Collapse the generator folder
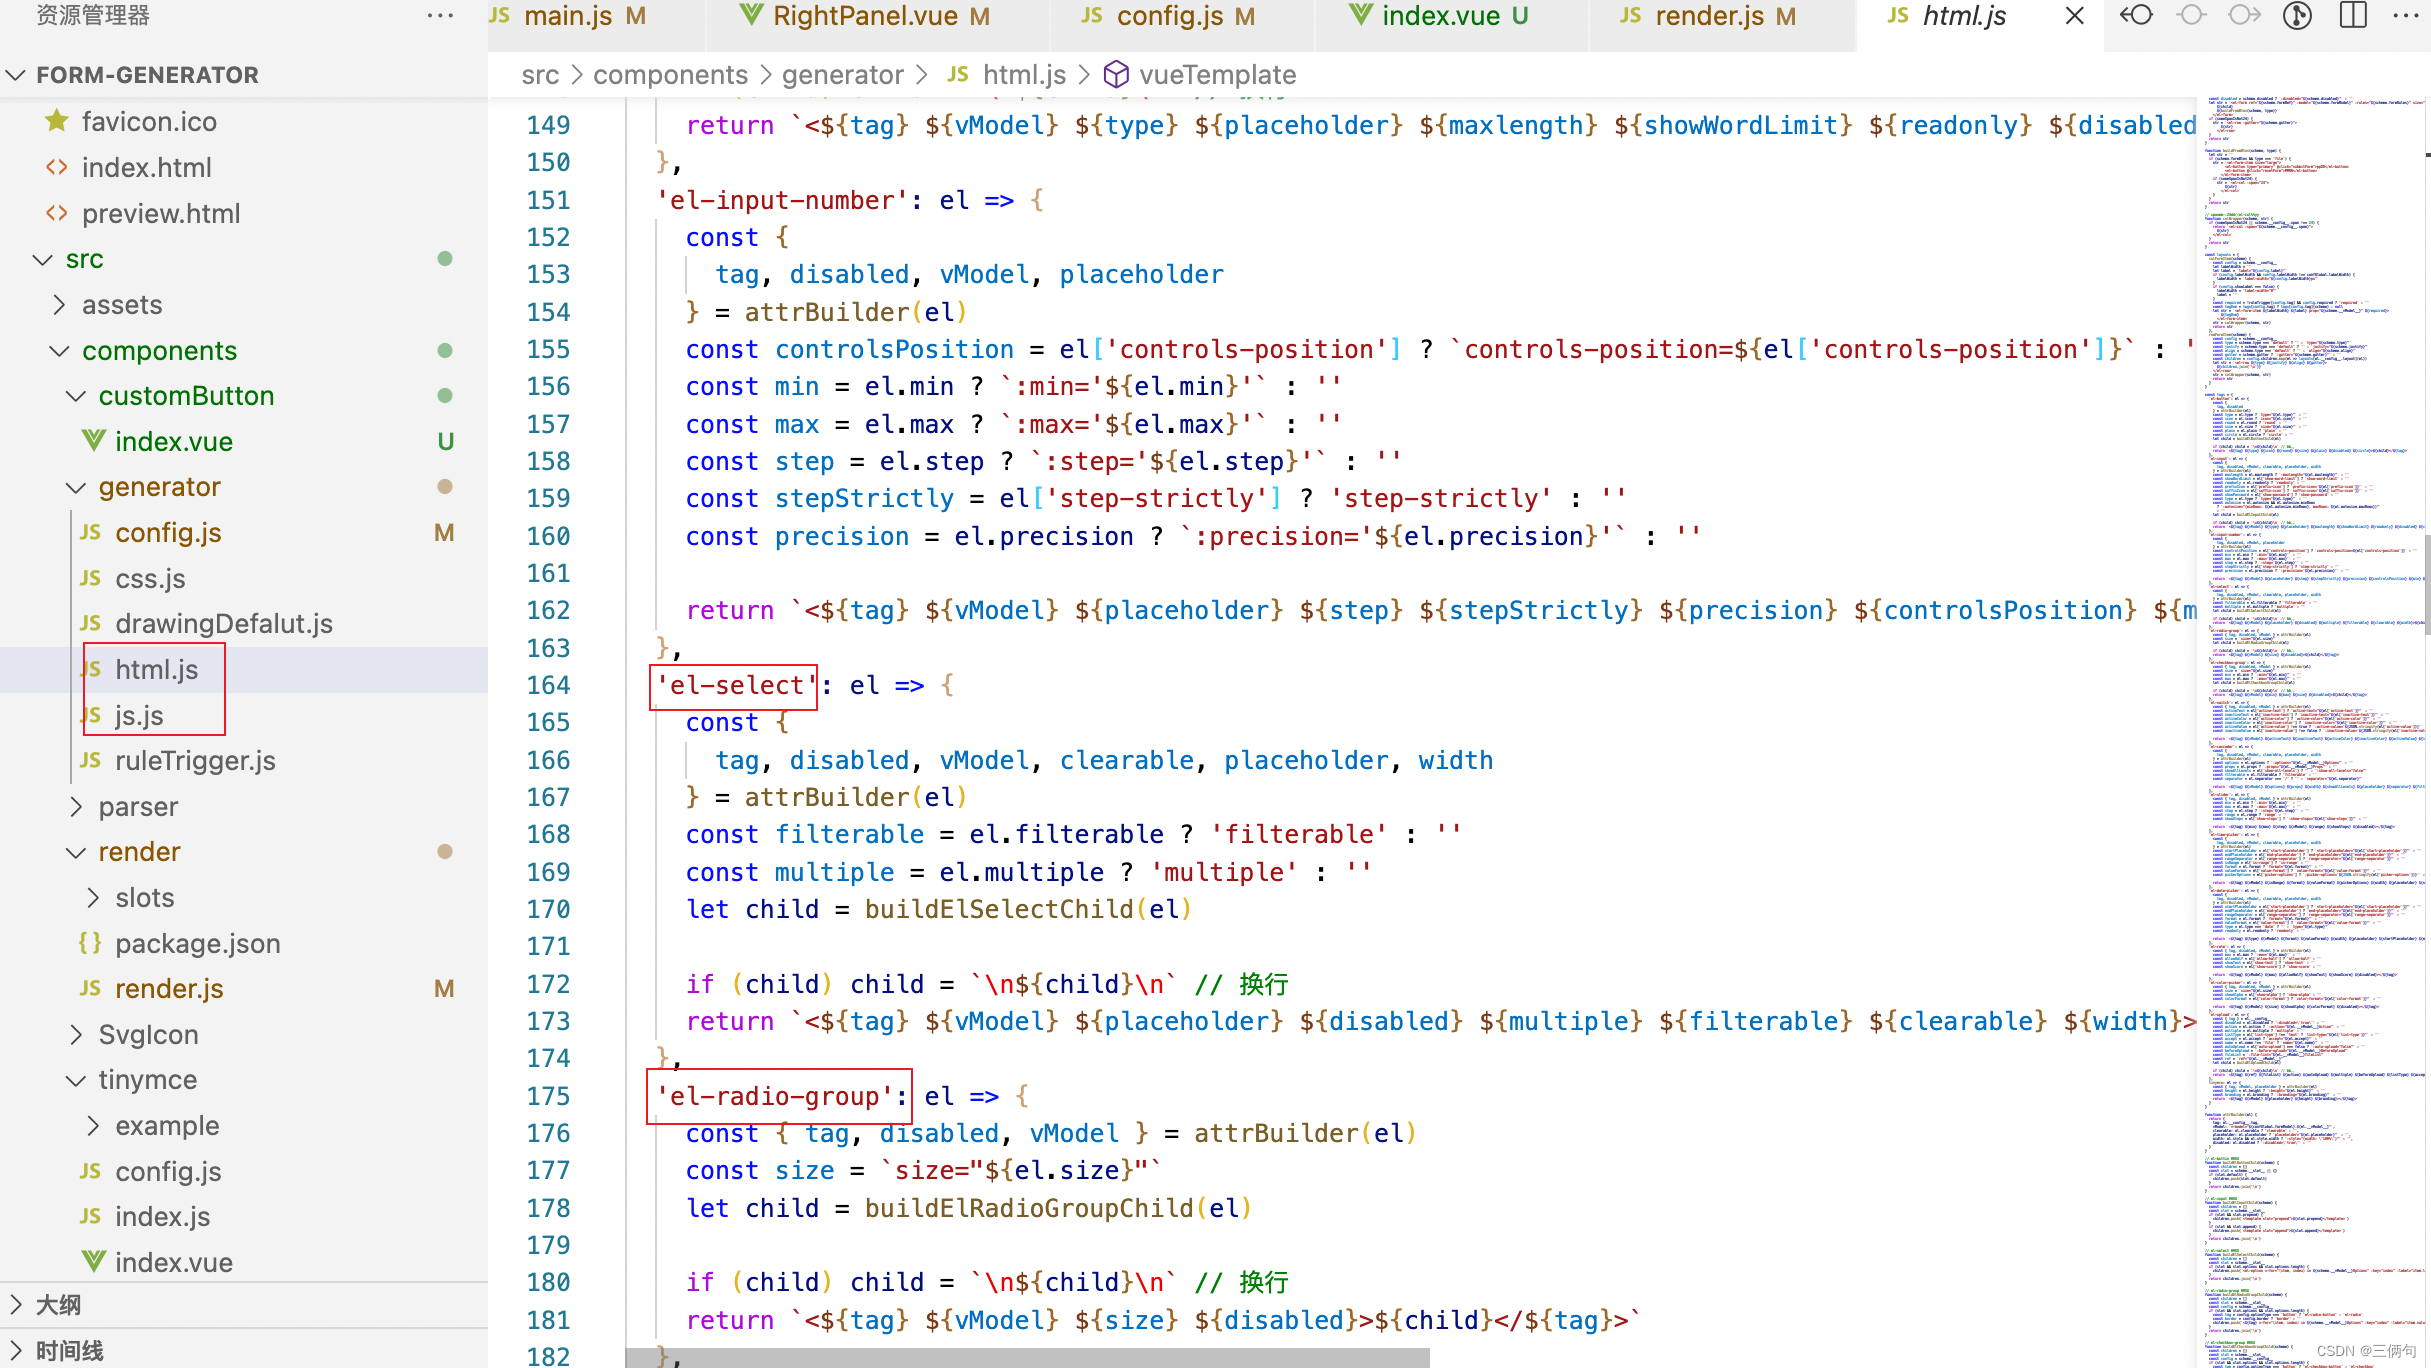Image resolution: width=2431 pixels, height=1368 pixels. click(159, 487)
